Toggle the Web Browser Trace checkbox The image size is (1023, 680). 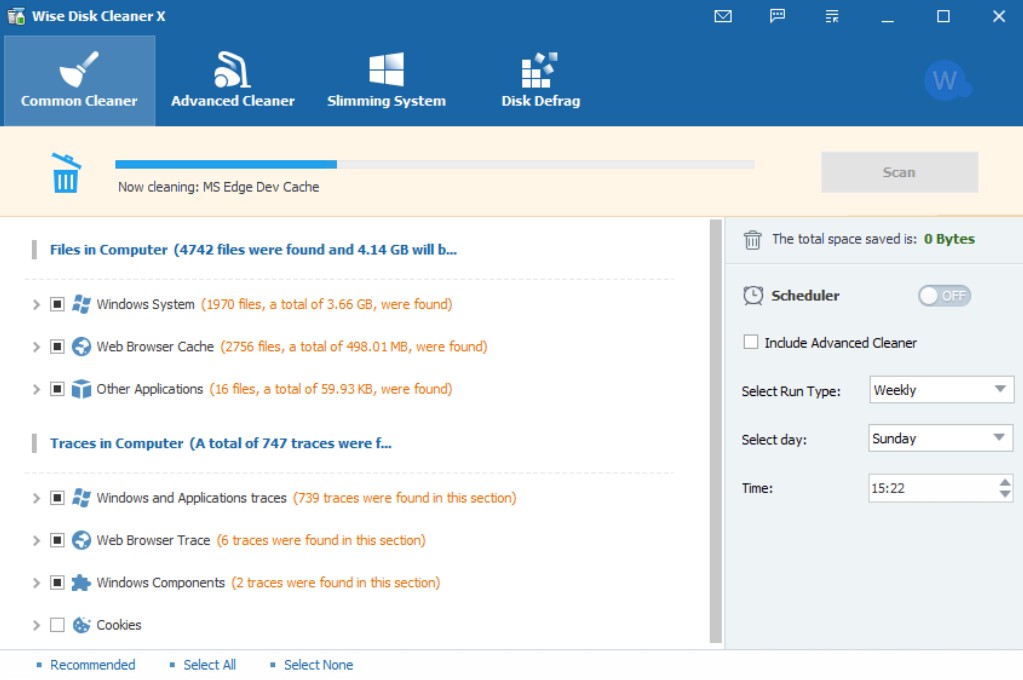click(x=57, y=540)
